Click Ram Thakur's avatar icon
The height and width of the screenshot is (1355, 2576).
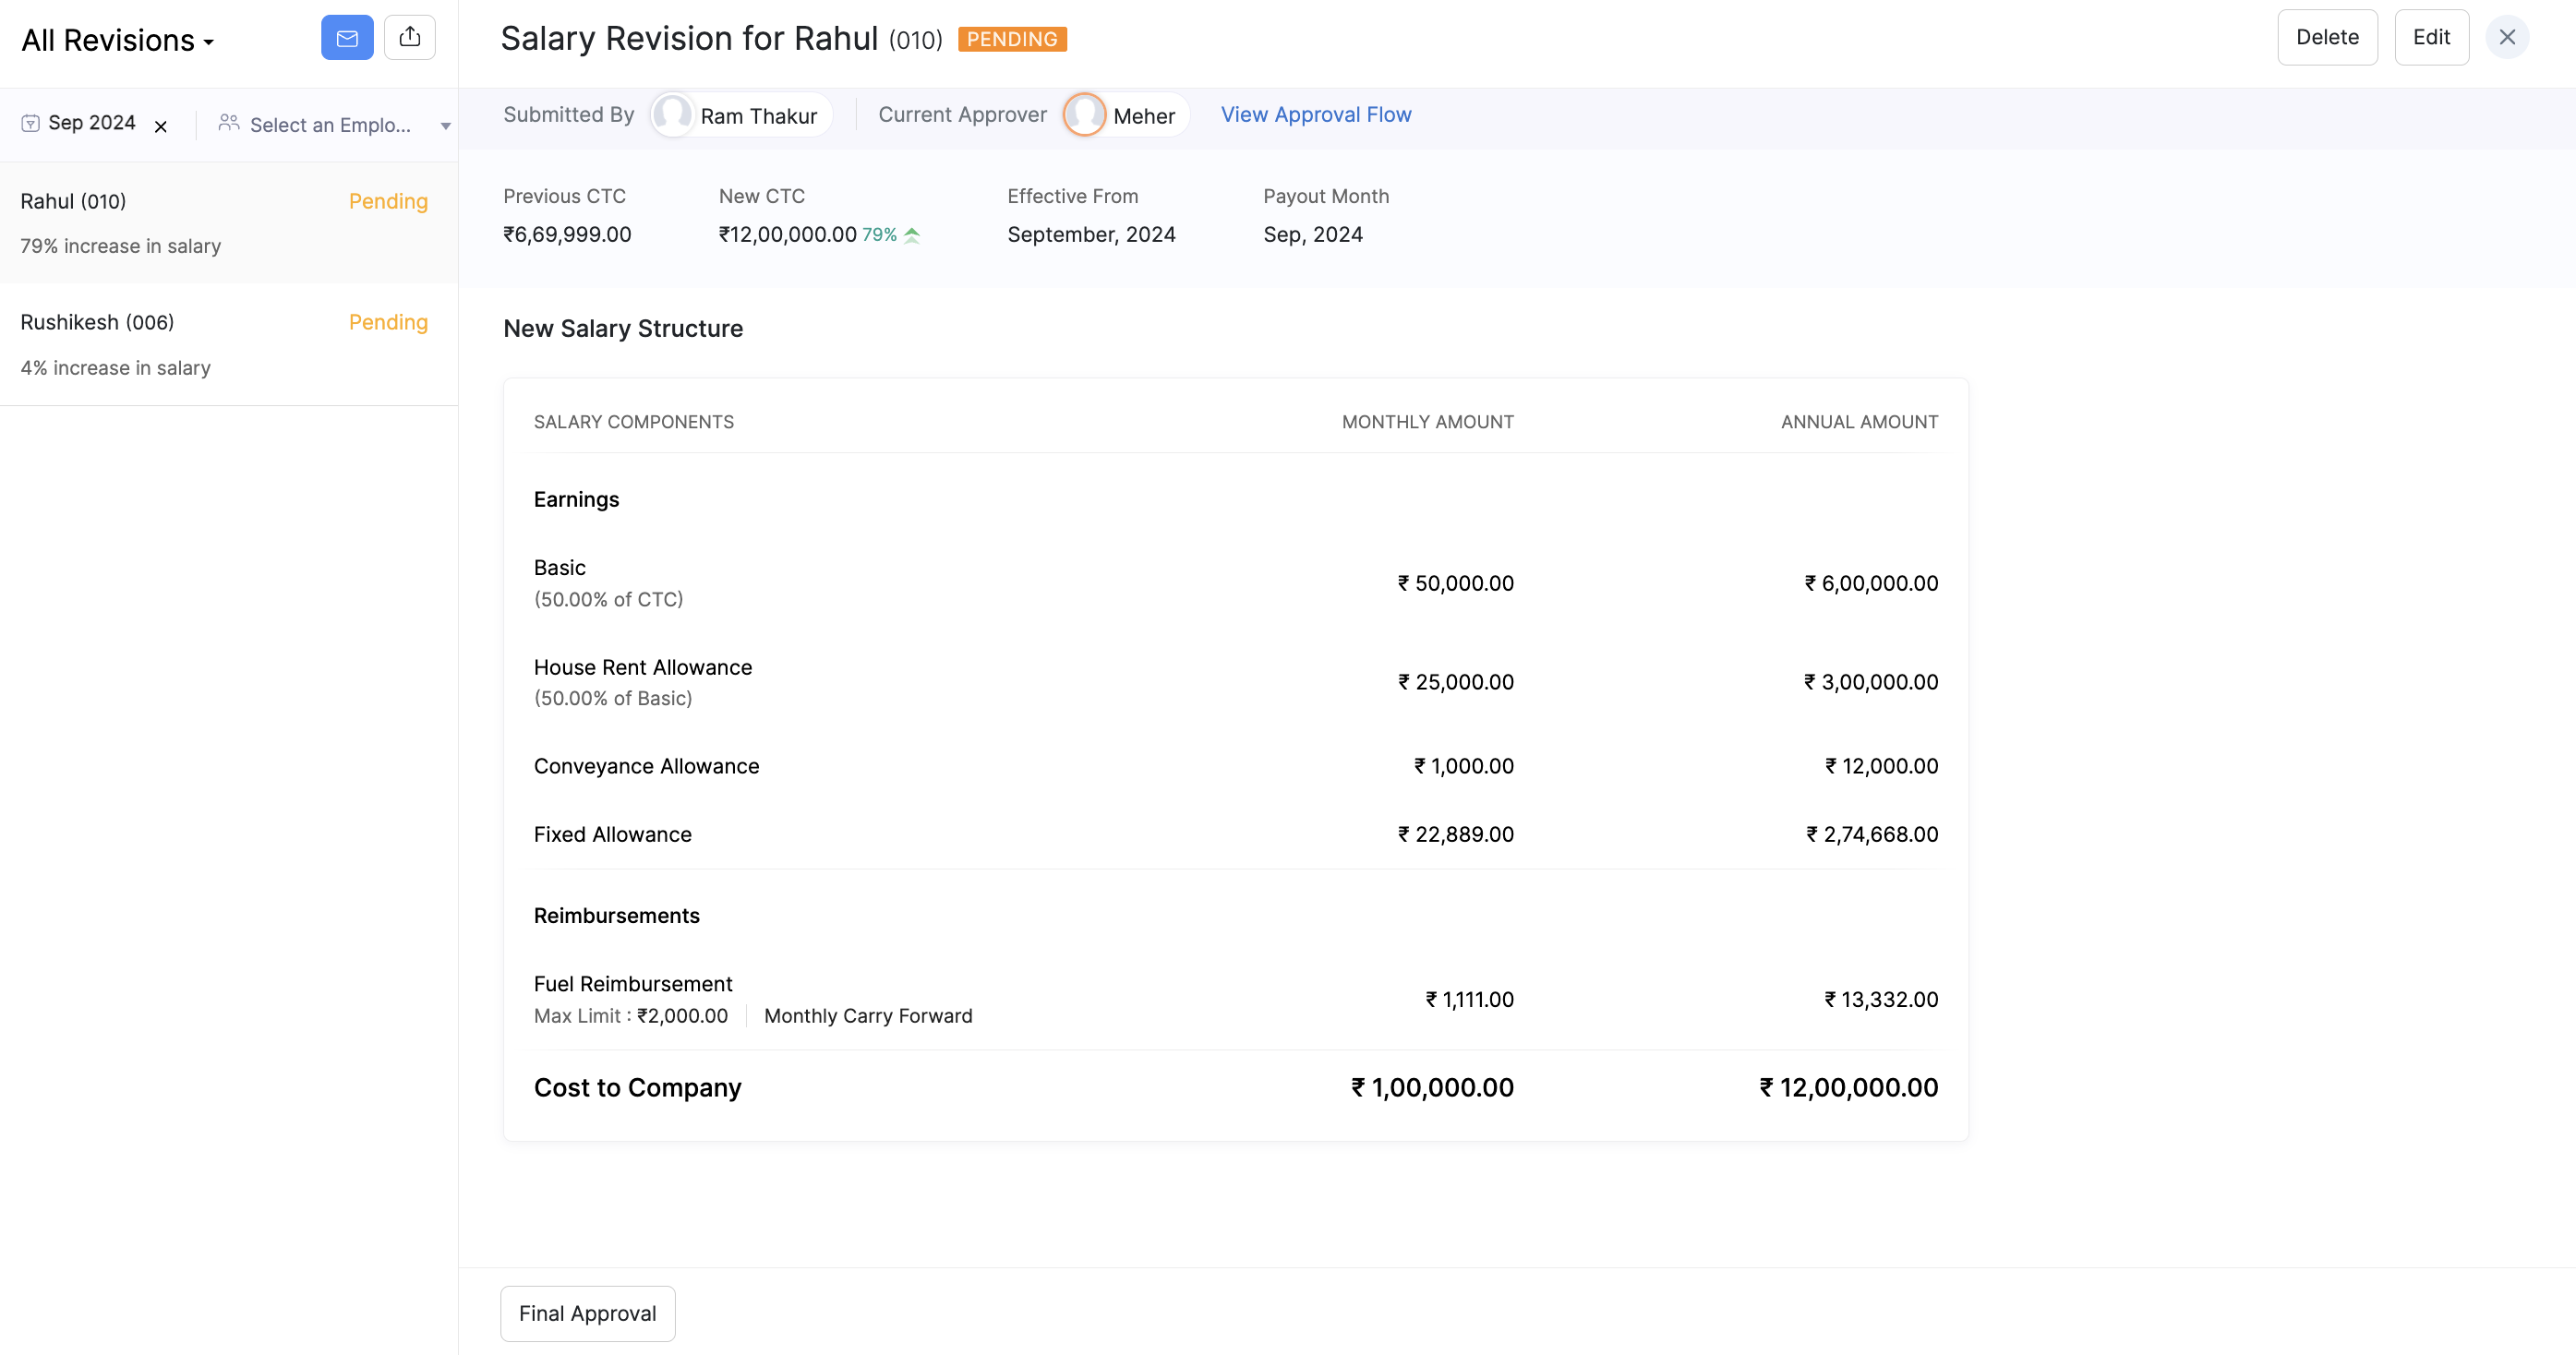(x=673, y=115)
